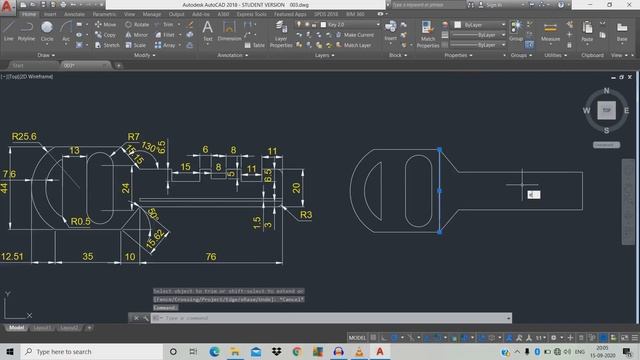Screen dimensions: 640x360
Task: Toggle clean screen in status bar
Action: [624, 338]
